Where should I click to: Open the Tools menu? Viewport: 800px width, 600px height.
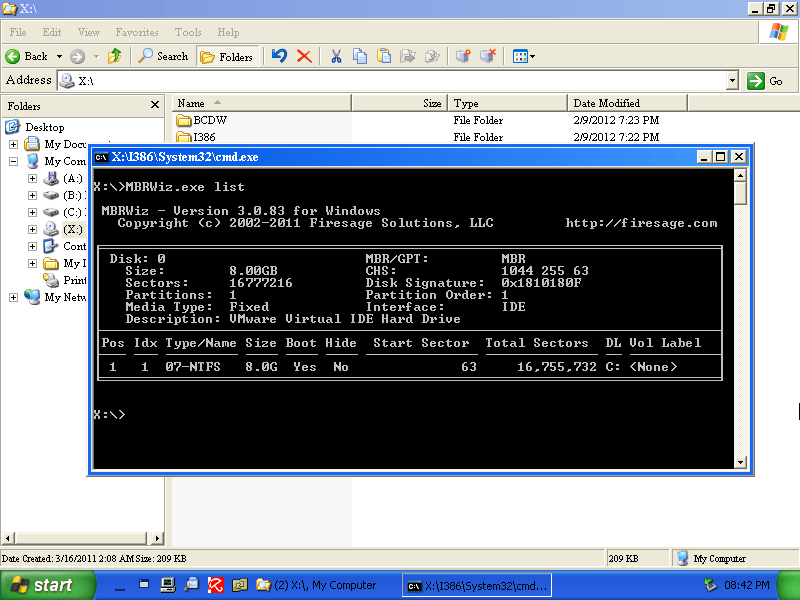pos(188,32)
